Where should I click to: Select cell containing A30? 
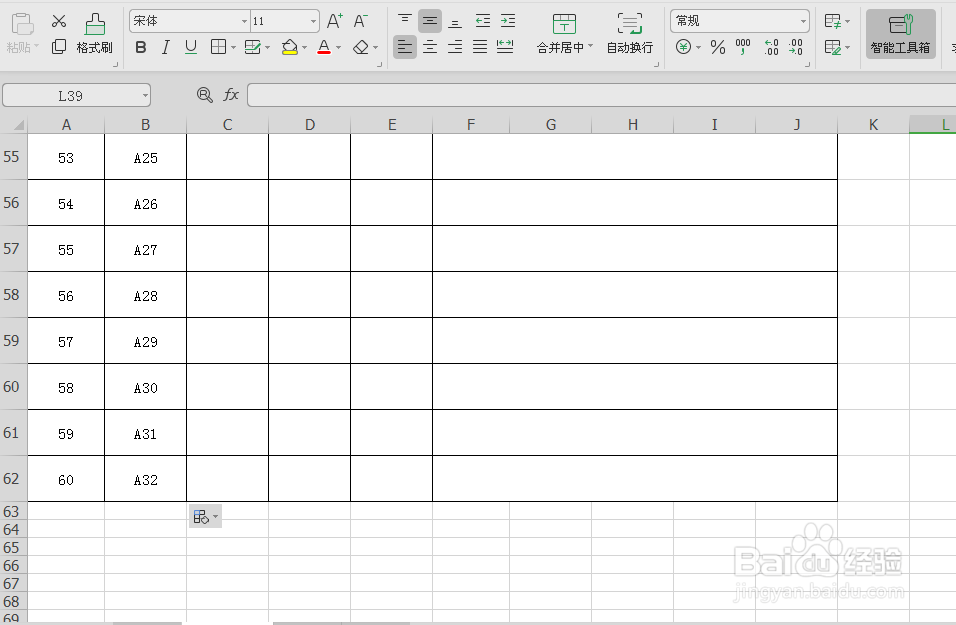tap(146, 388)
